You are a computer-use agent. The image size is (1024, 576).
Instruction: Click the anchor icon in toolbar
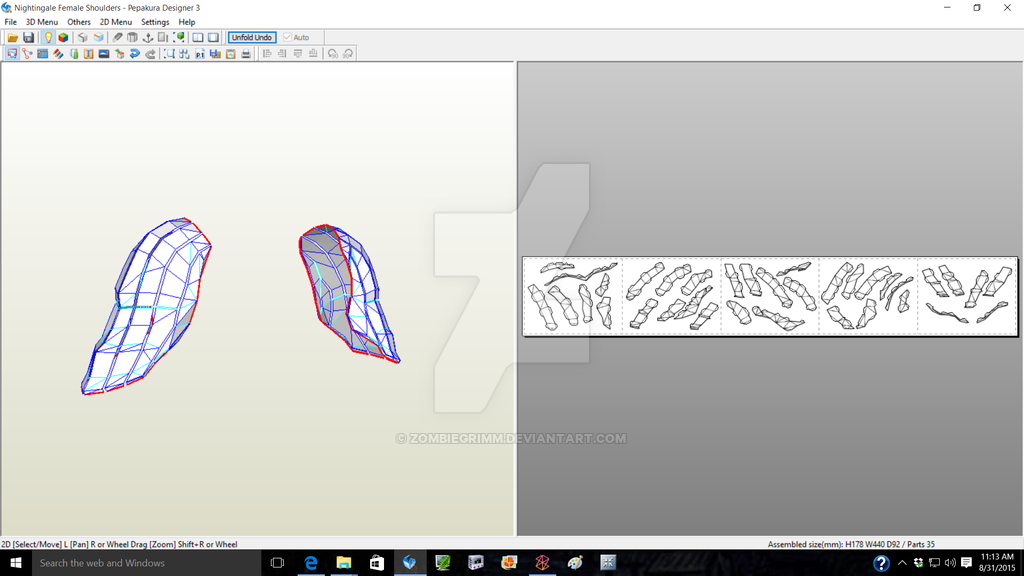(148, 38)
